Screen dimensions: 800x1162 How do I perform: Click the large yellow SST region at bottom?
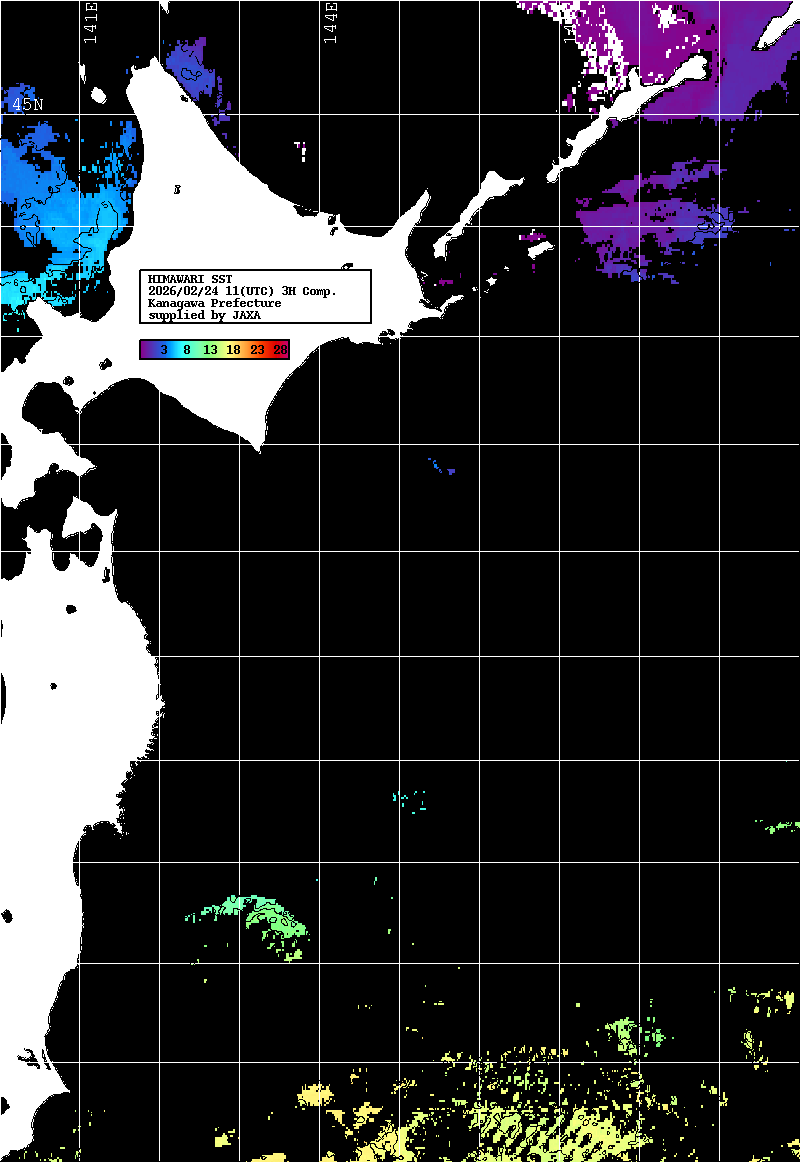click(x=520, y=1120)
